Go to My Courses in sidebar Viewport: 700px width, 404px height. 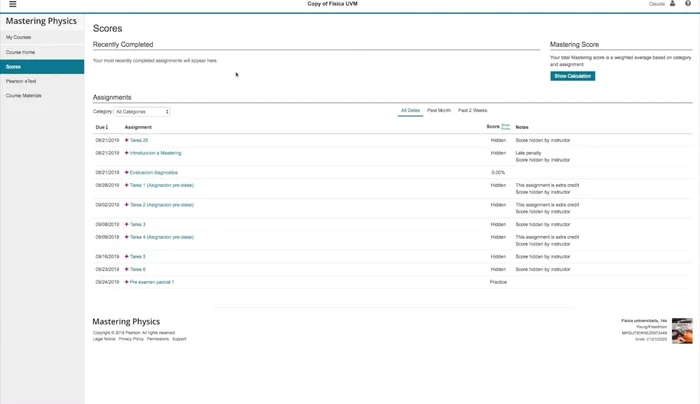[42, 37]
